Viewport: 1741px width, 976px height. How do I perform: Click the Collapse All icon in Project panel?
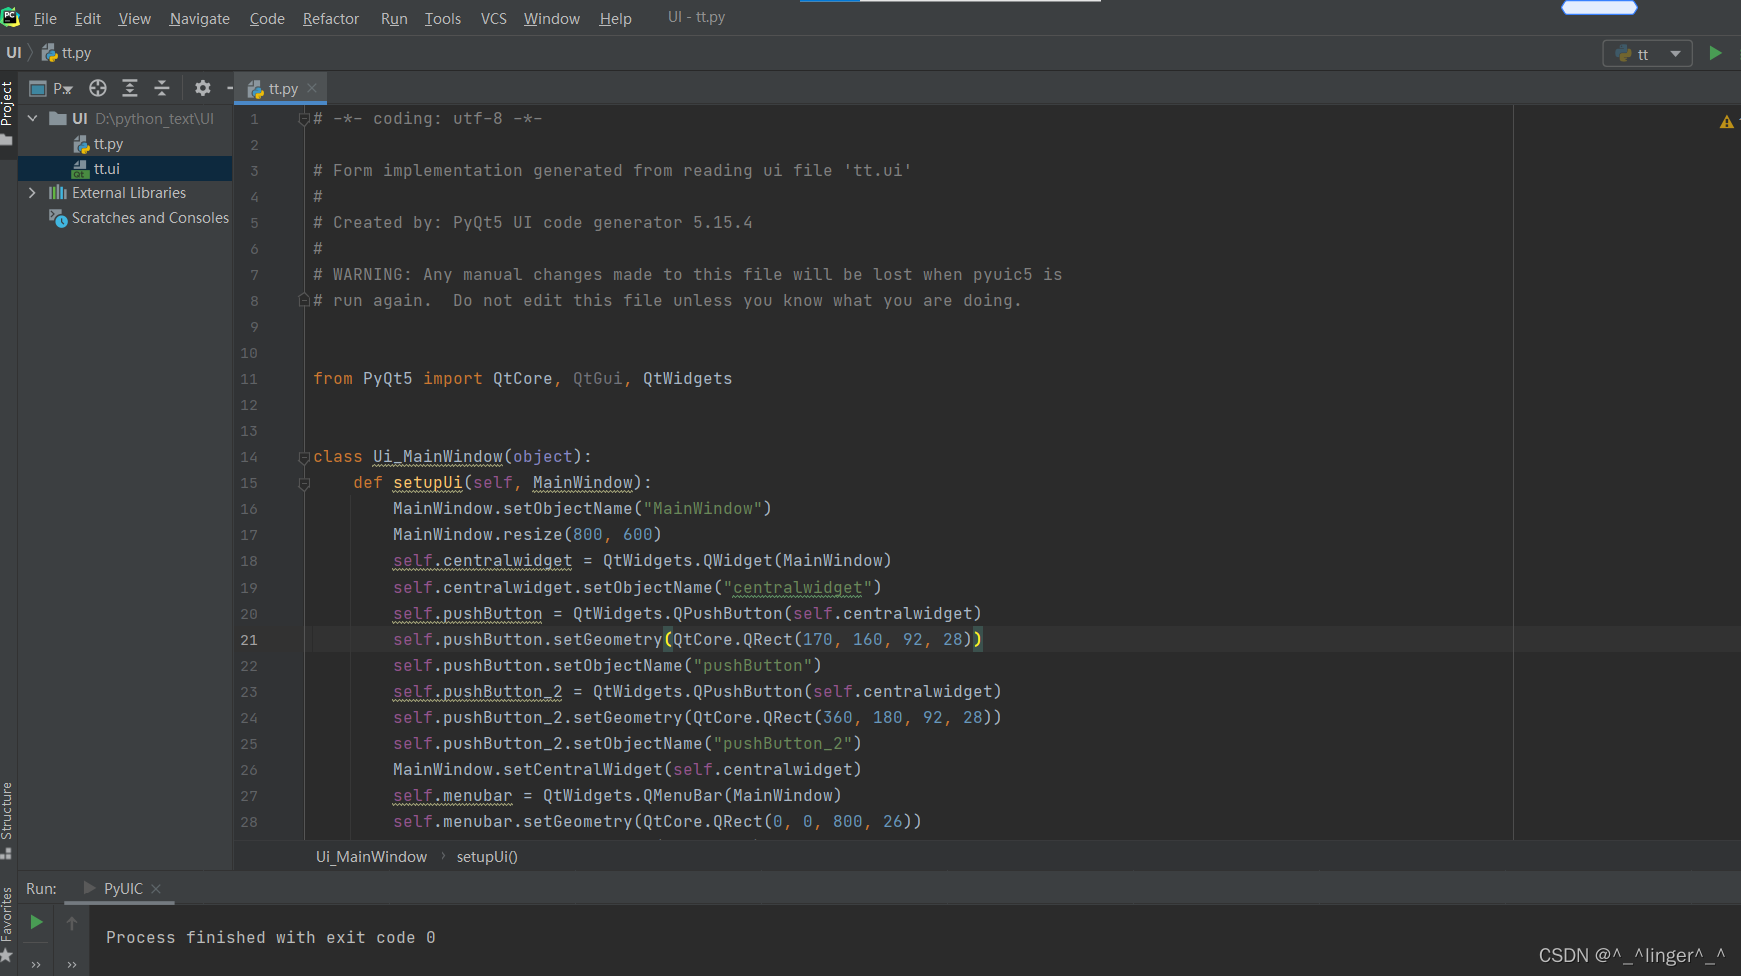click(162, 88)
